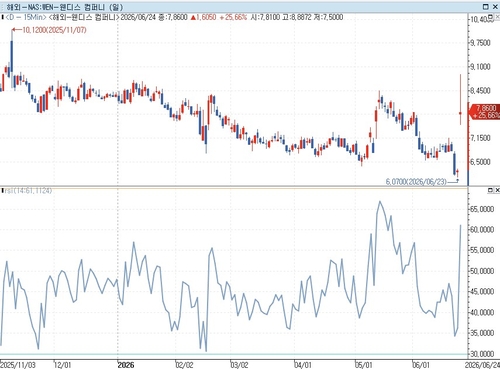Click the RSI peak above 65 in May

click(x=380, y=202)
